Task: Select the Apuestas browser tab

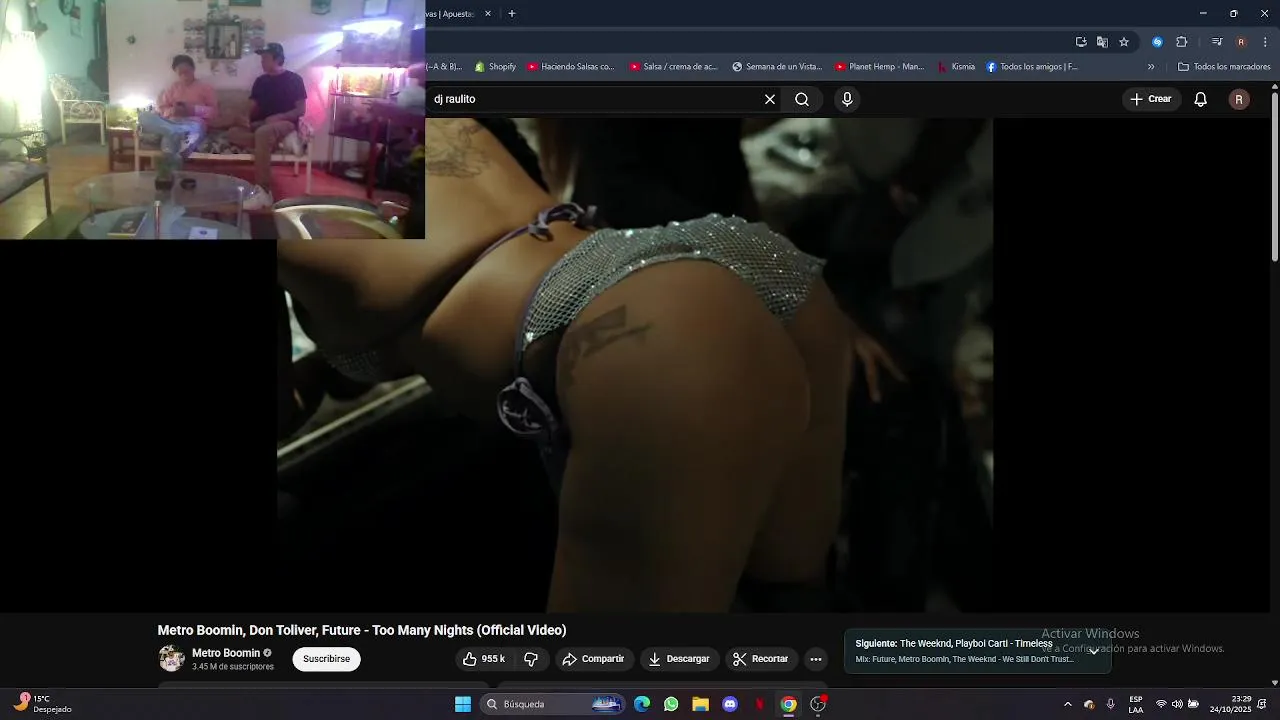Action: pos(450,14)
